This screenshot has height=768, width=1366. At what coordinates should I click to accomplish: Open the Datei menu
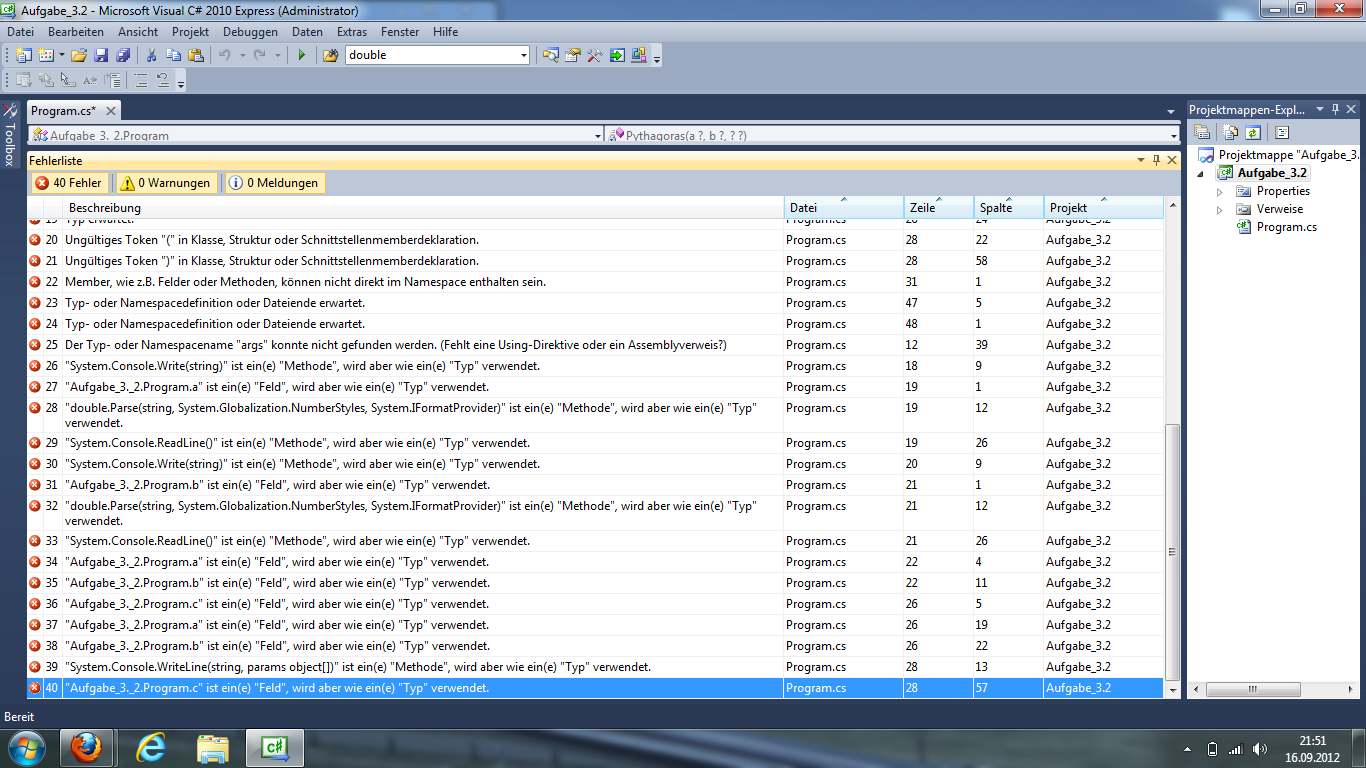tap(21, 32)
